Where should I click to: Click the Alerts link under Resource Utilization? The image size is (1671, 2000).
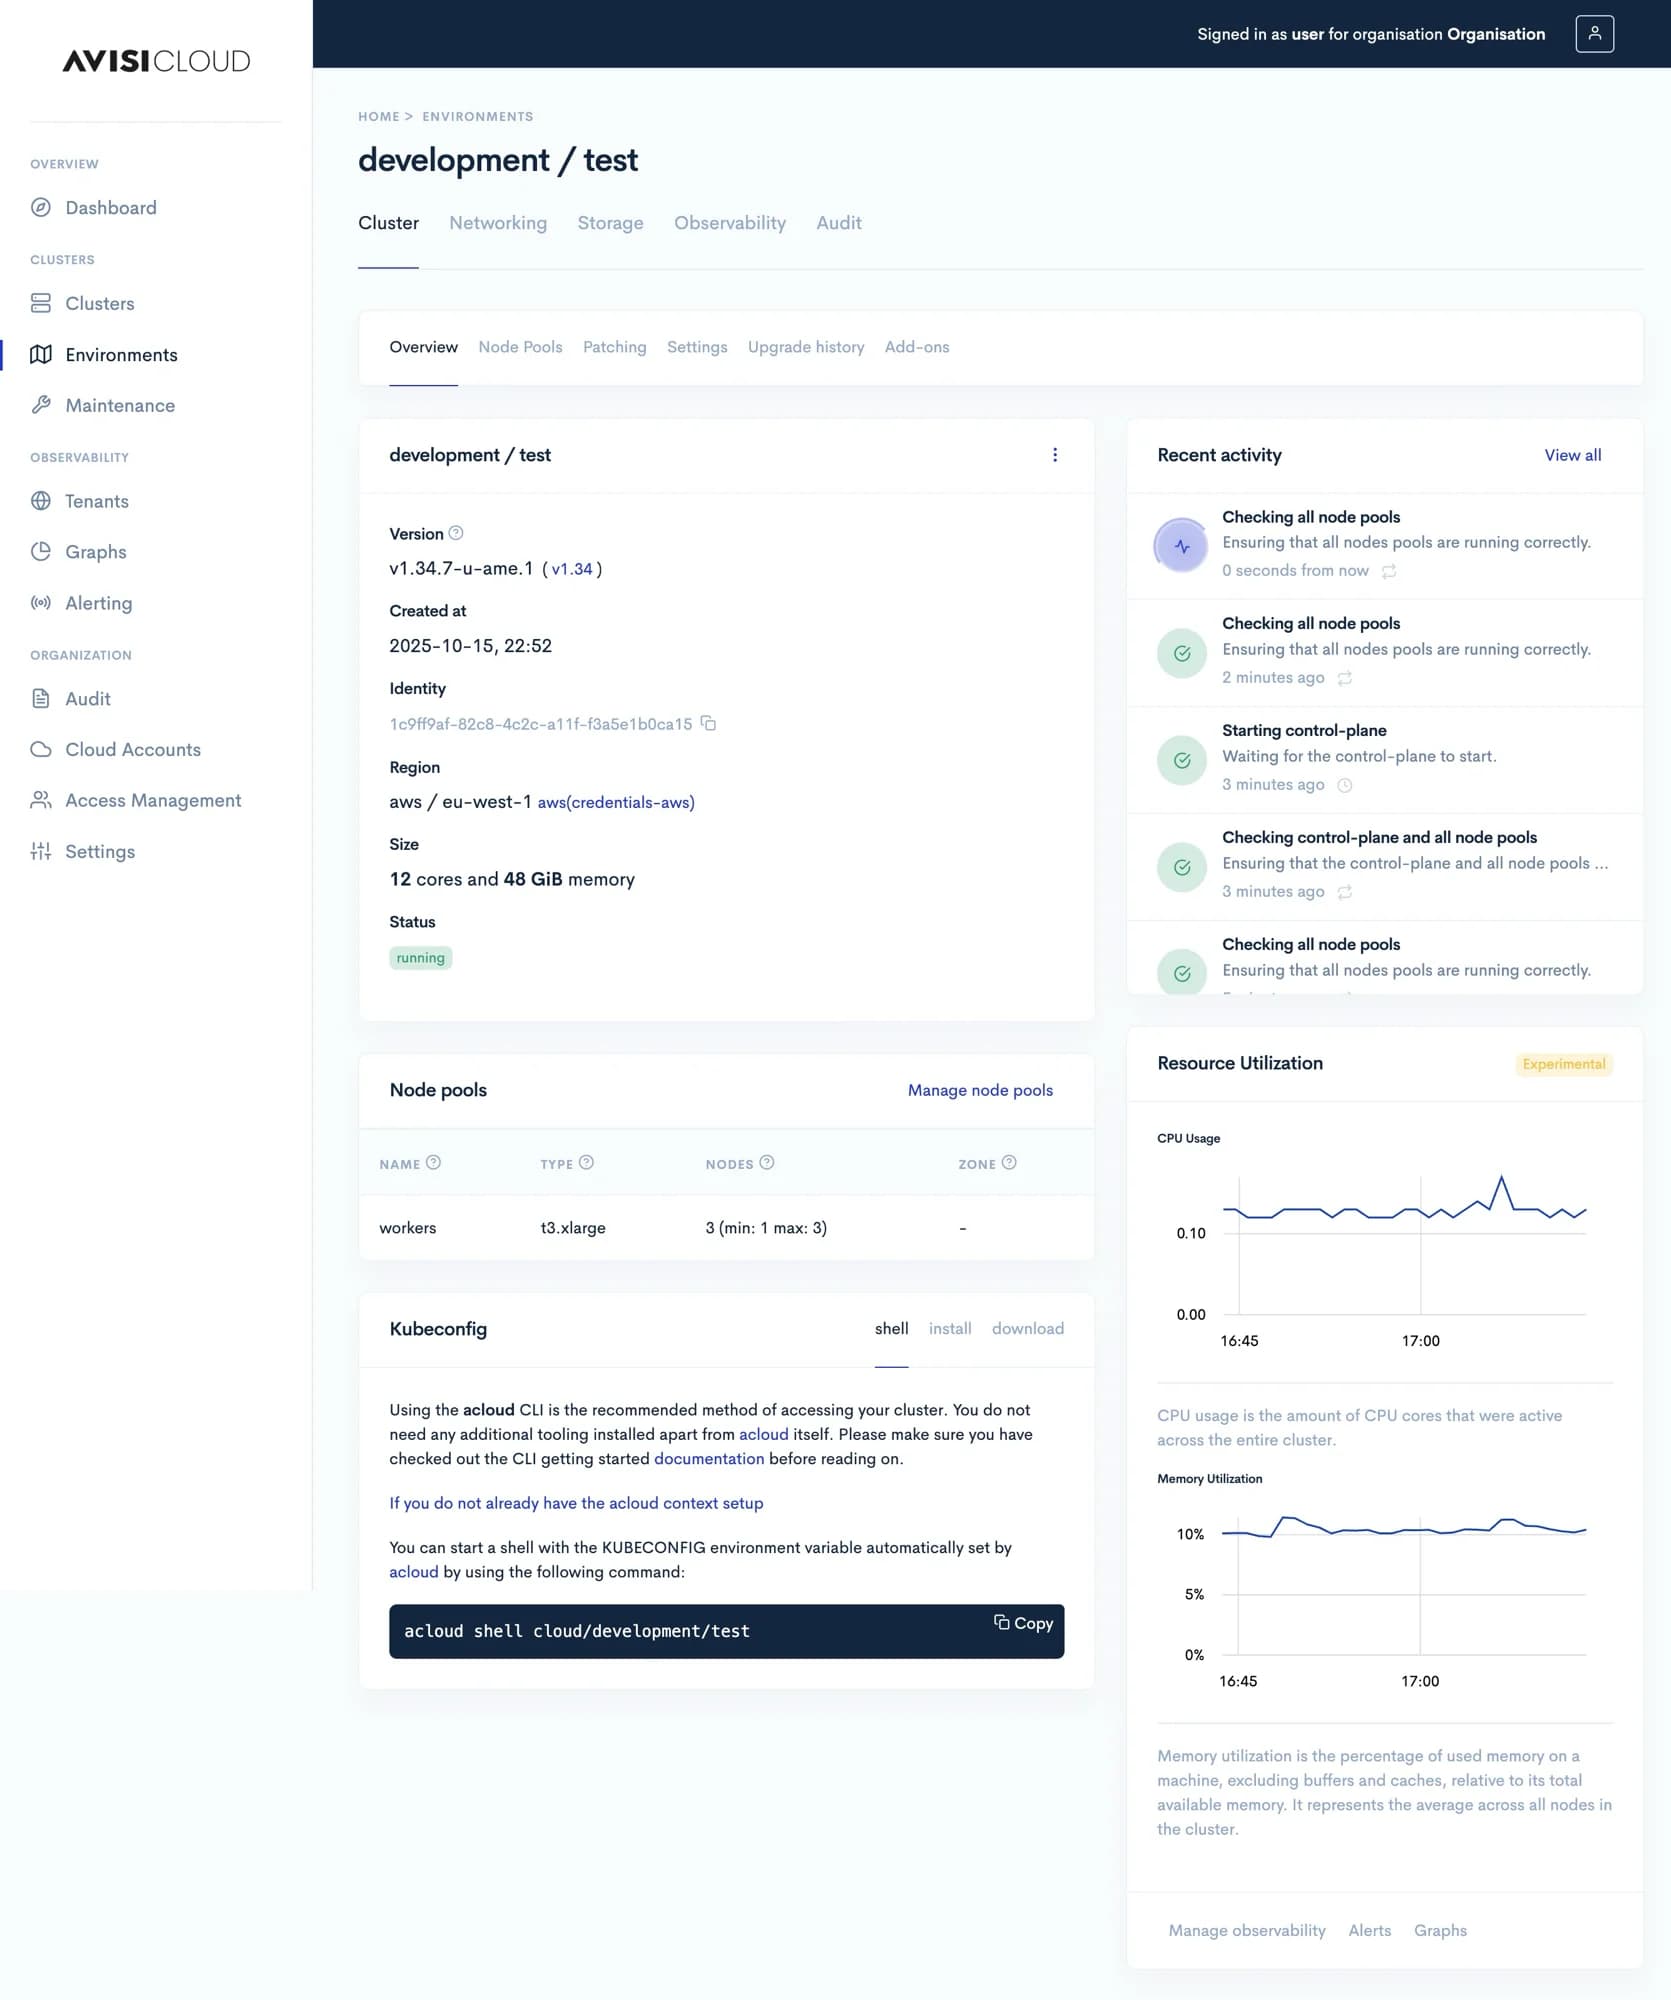[x=1370, y=1930]
